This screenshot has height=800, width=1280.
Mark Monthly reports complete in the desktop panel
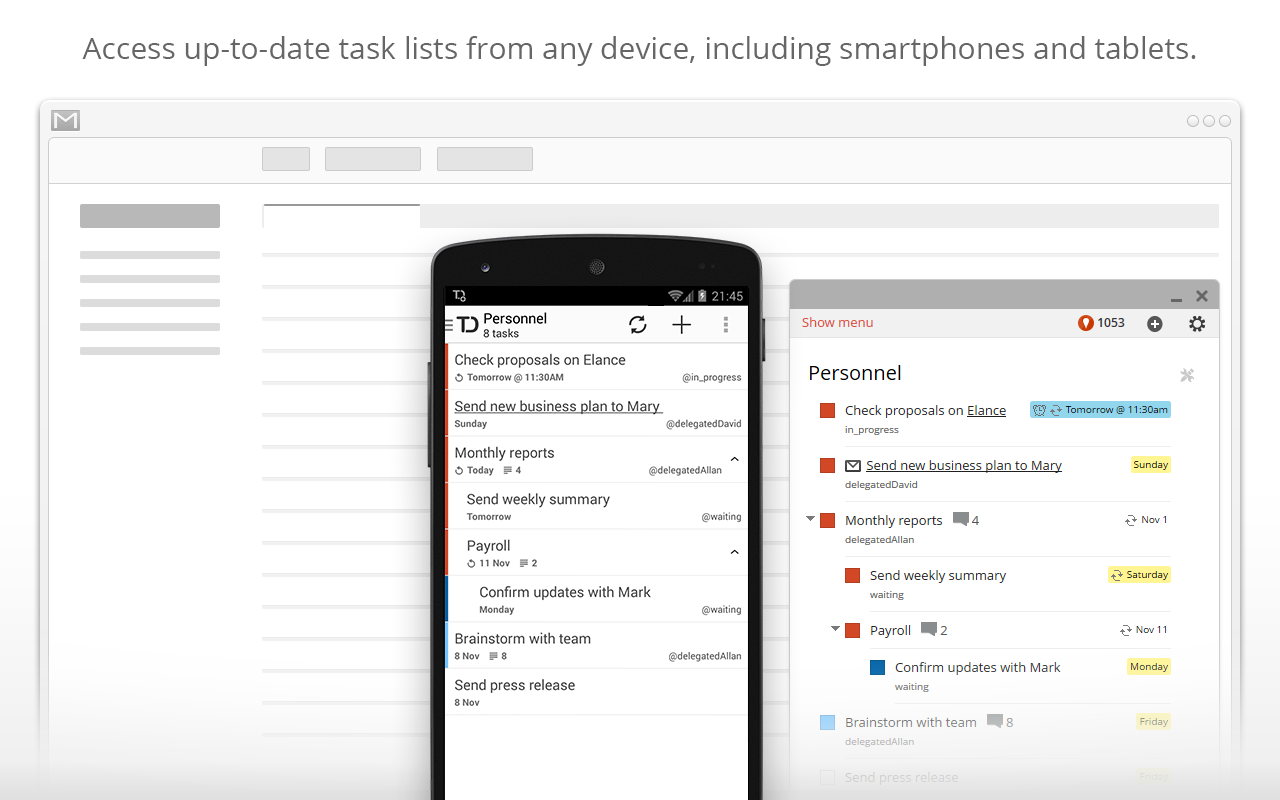click(x=827, y=521)
